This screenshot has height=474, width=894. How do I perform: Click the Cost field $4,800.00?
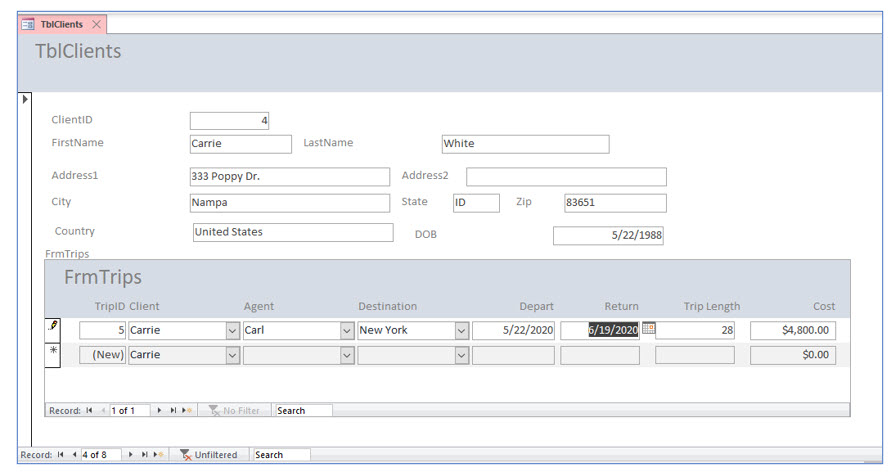pos(793,330)
